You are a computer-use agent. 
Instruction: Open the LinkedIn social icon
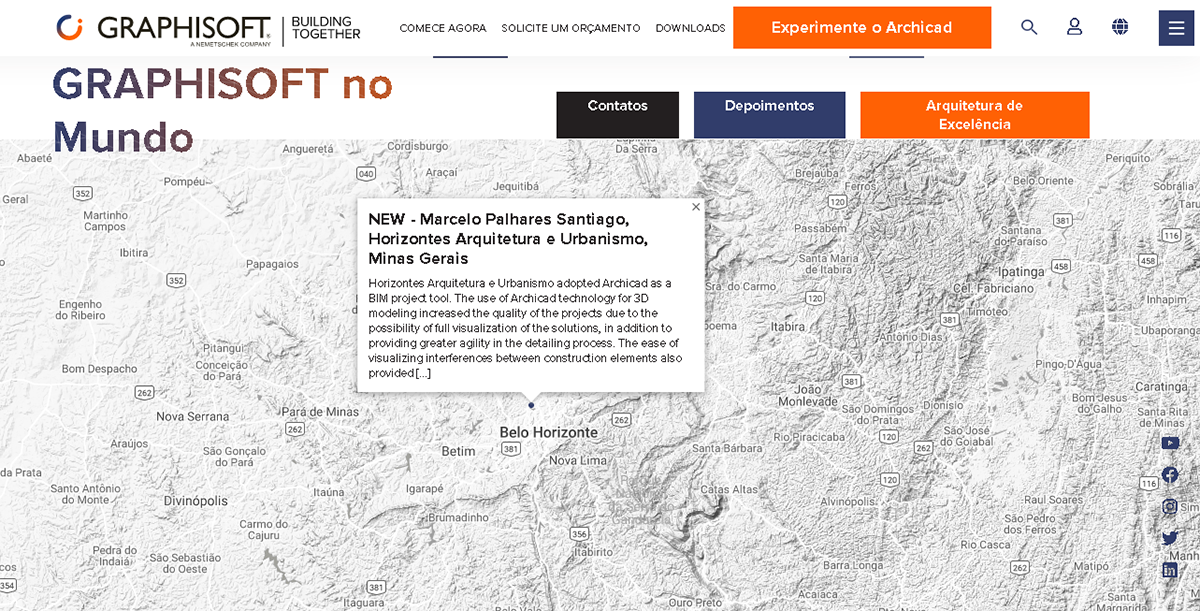[1170, 570]
